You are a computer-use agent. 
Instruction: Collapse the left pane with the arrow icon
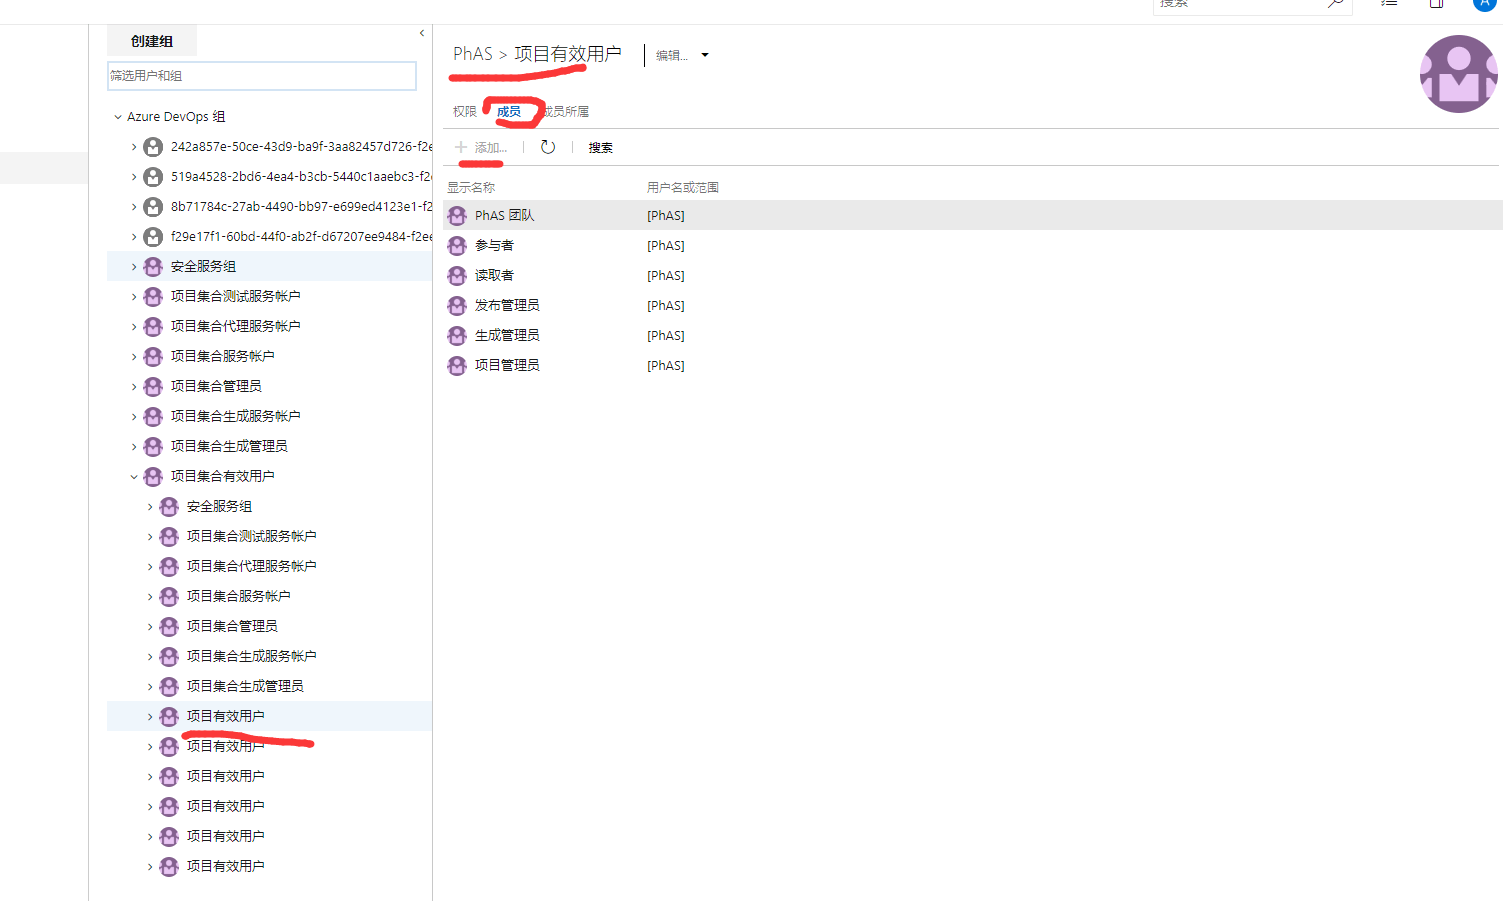click(422, 33)
